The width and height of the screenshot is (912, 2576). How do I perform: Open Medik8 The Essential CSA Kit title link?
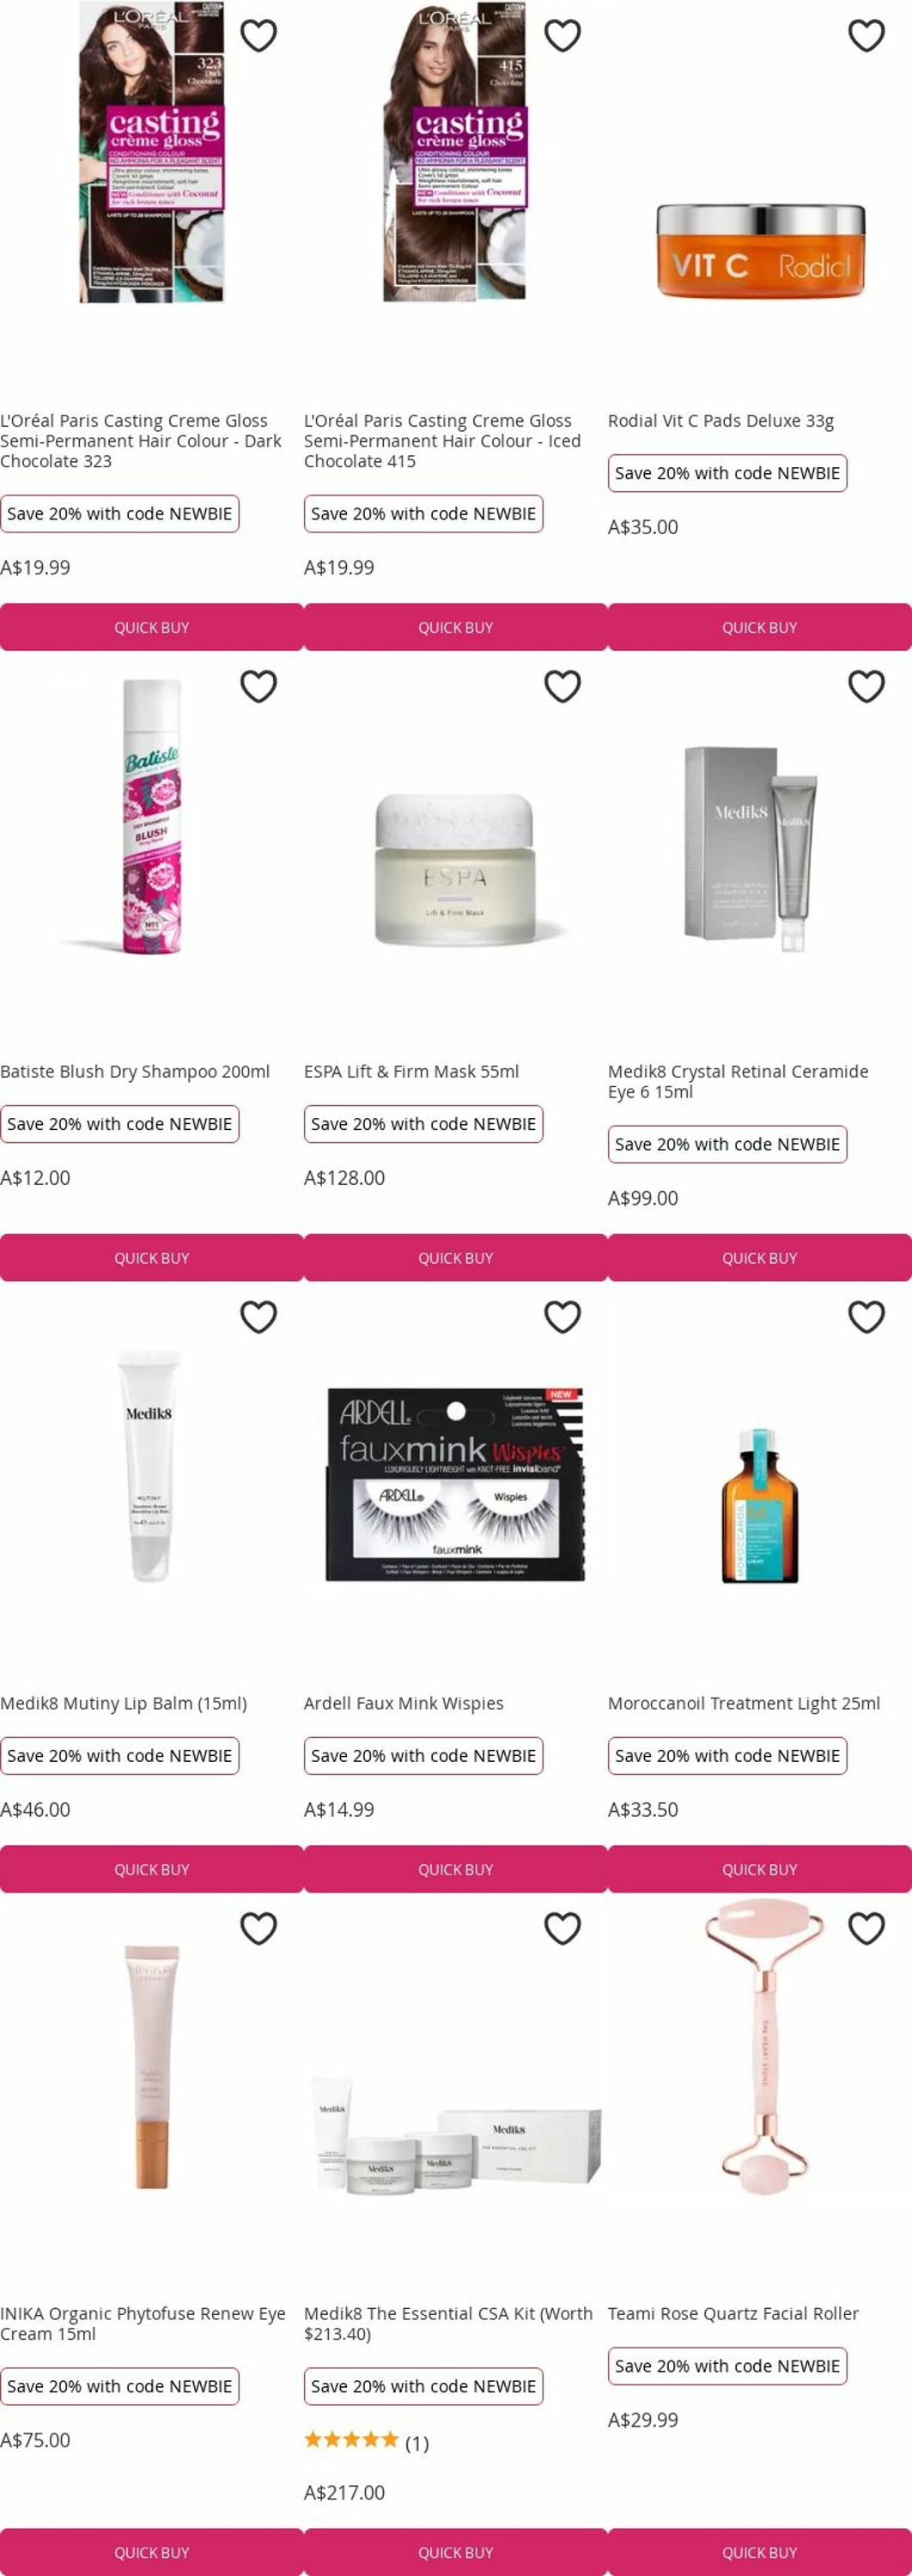click(x=448, y=2323)
